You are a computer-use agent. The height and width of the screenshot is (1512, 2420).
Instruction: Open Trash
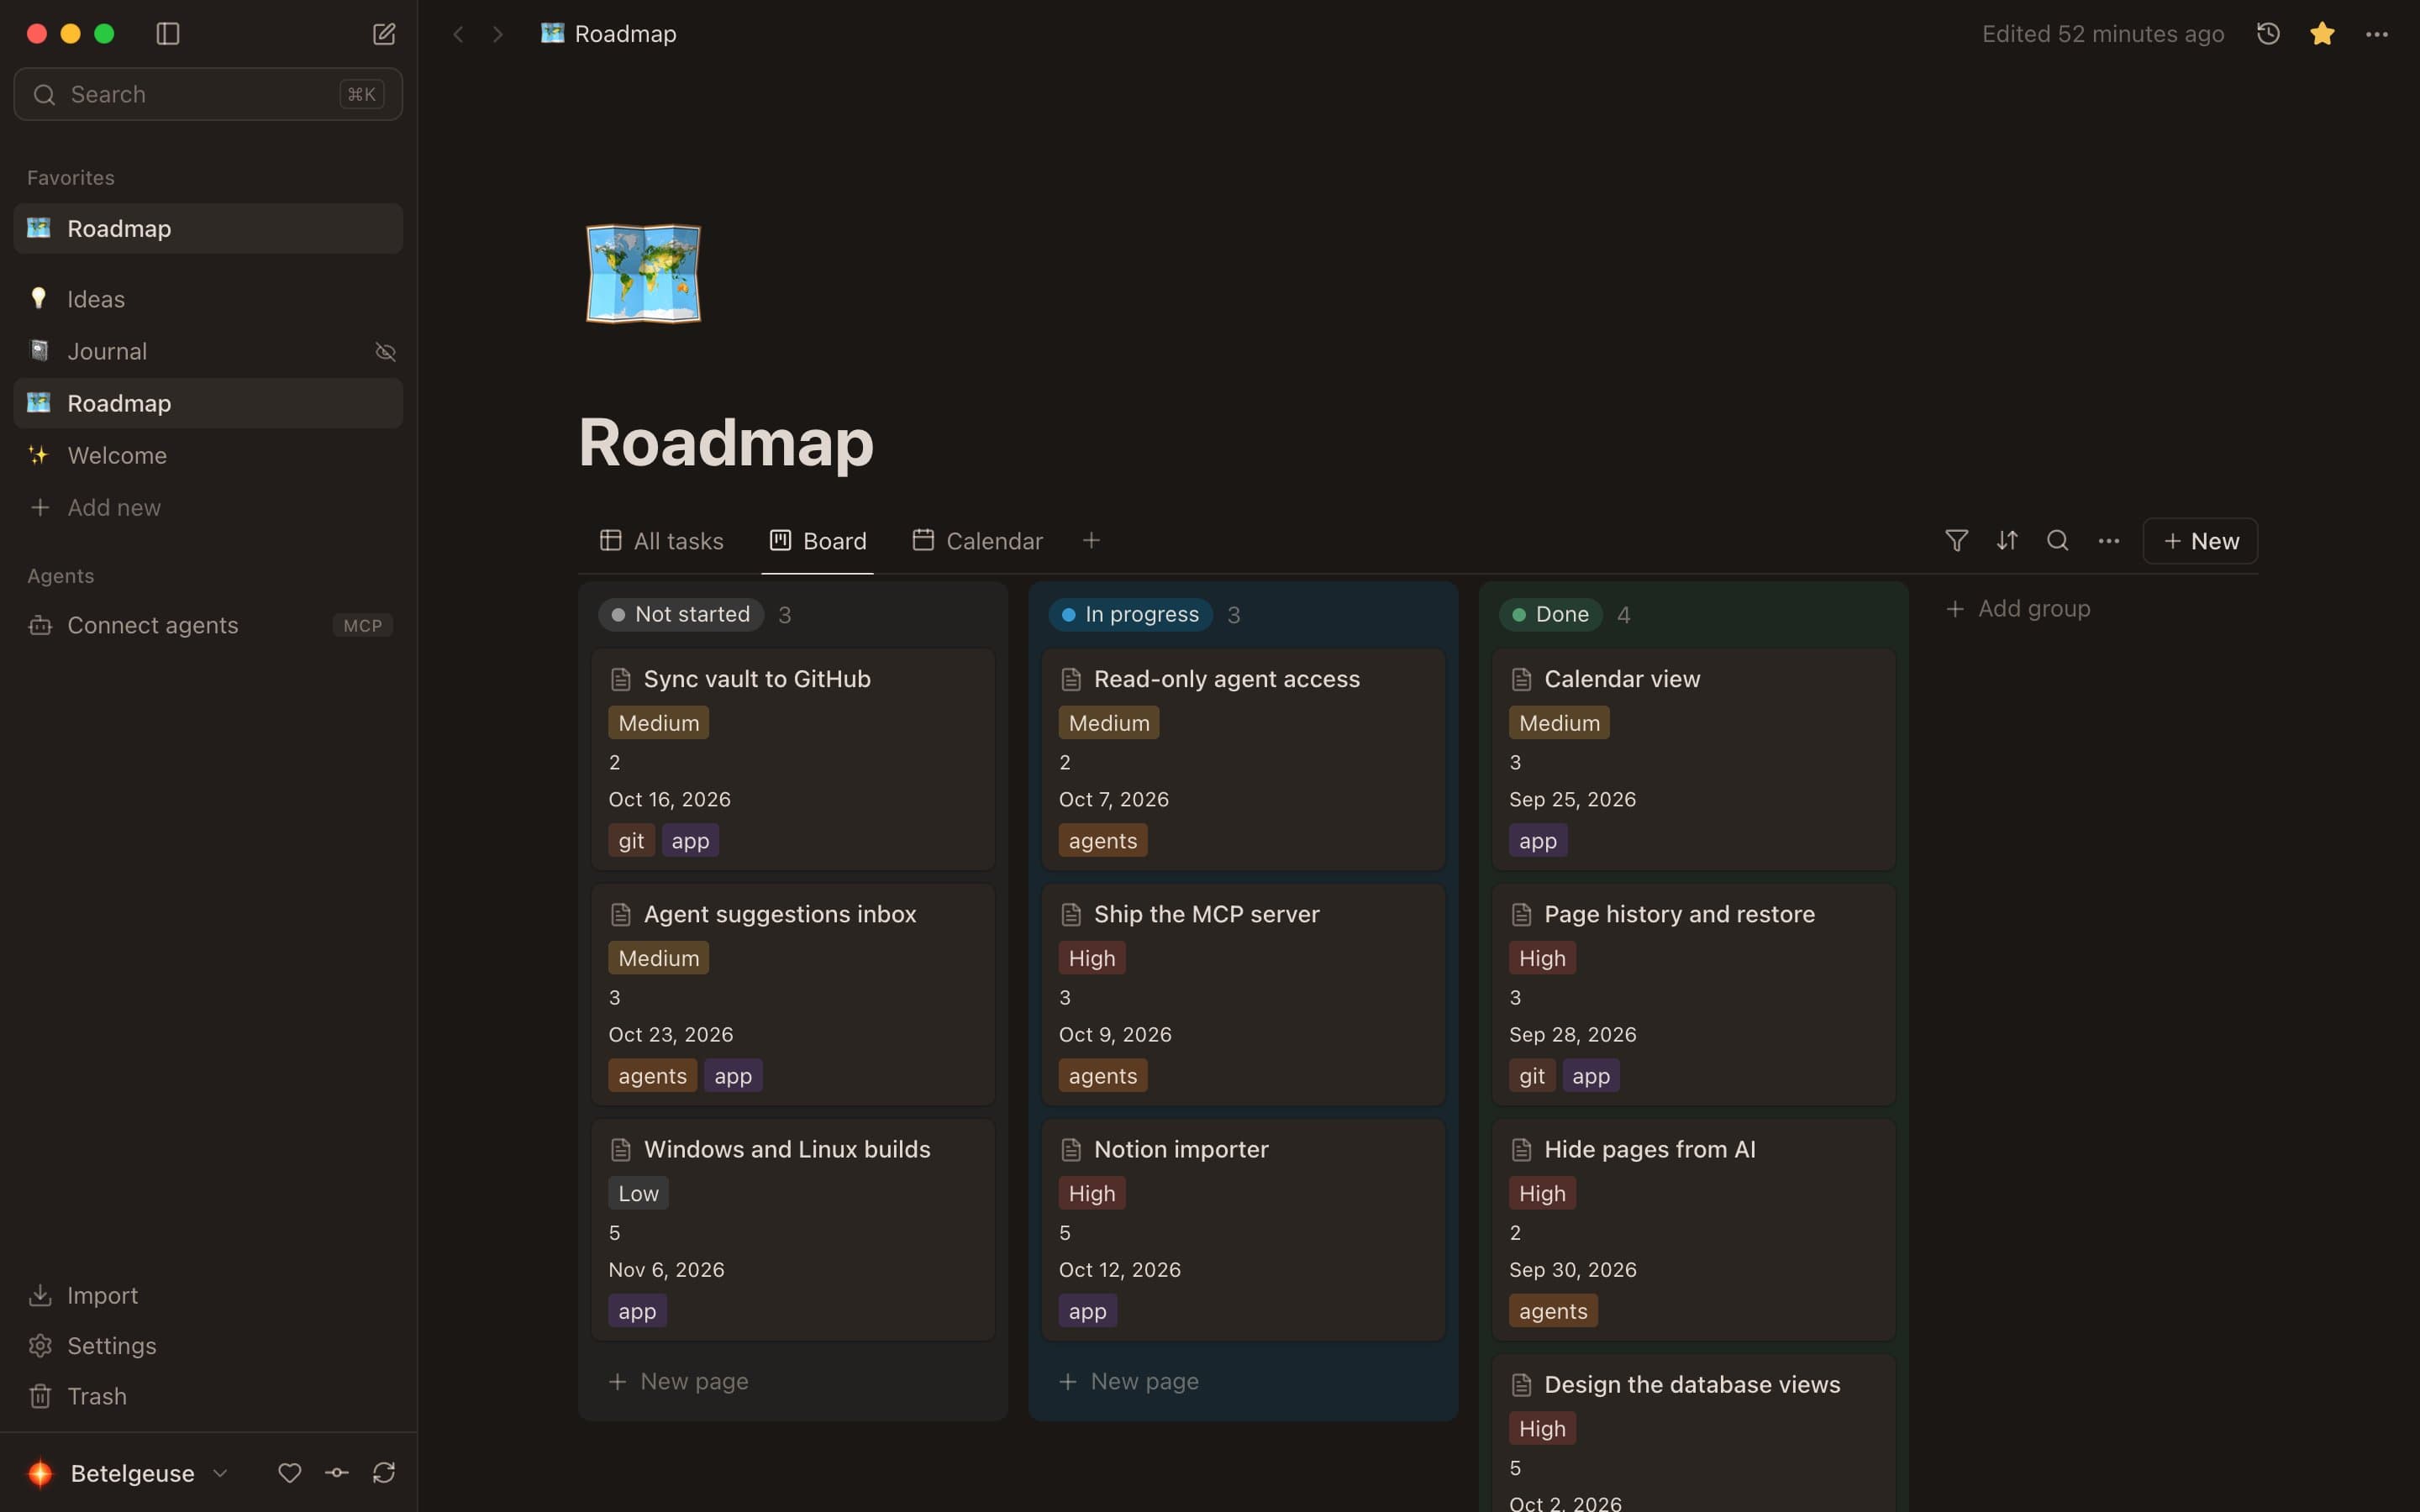pyautogui.click(x=208, y=1396)
